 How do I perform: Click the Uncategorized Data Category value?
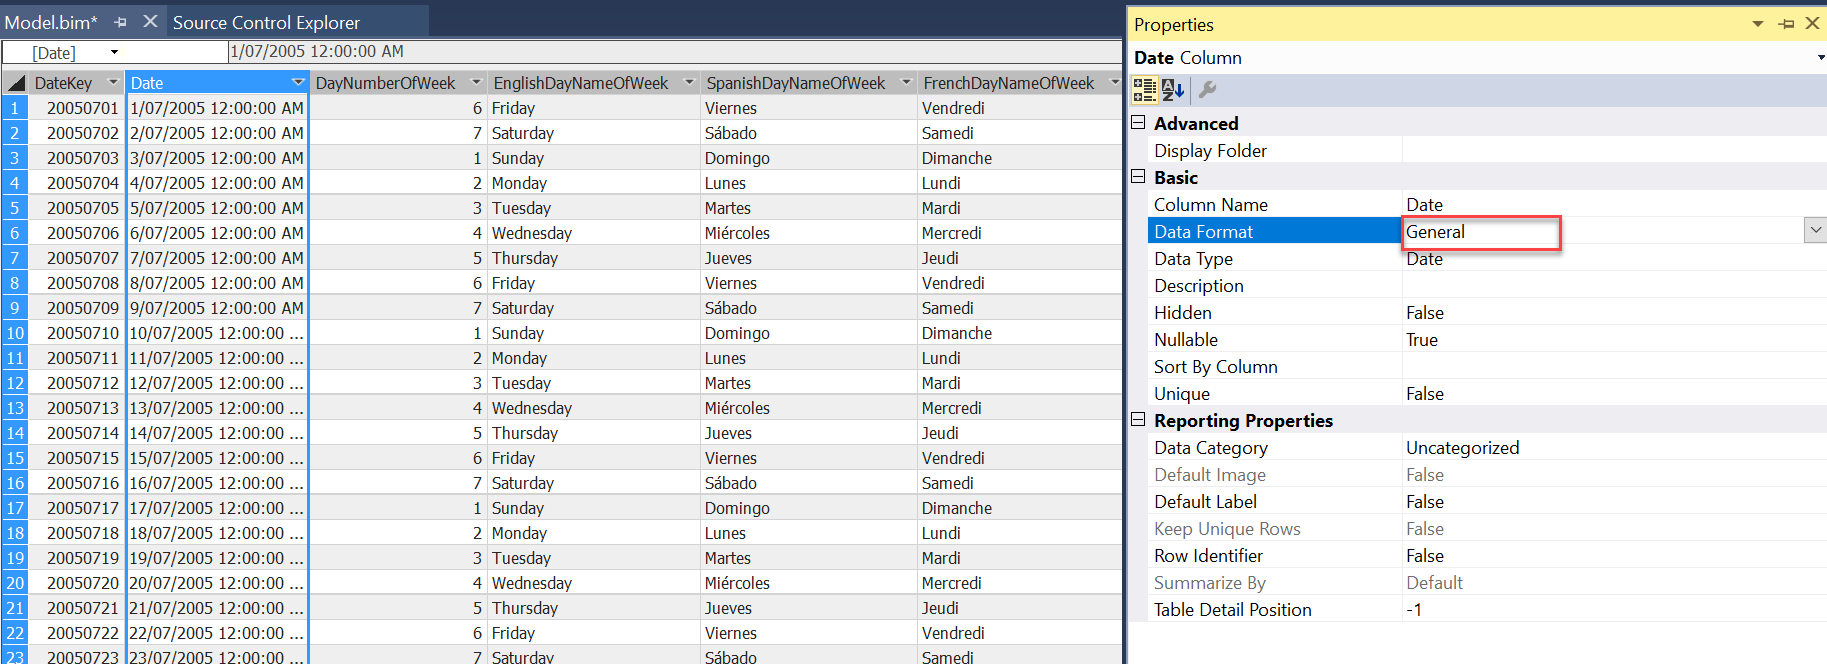pyautogui.click(x=1462, y=447)
